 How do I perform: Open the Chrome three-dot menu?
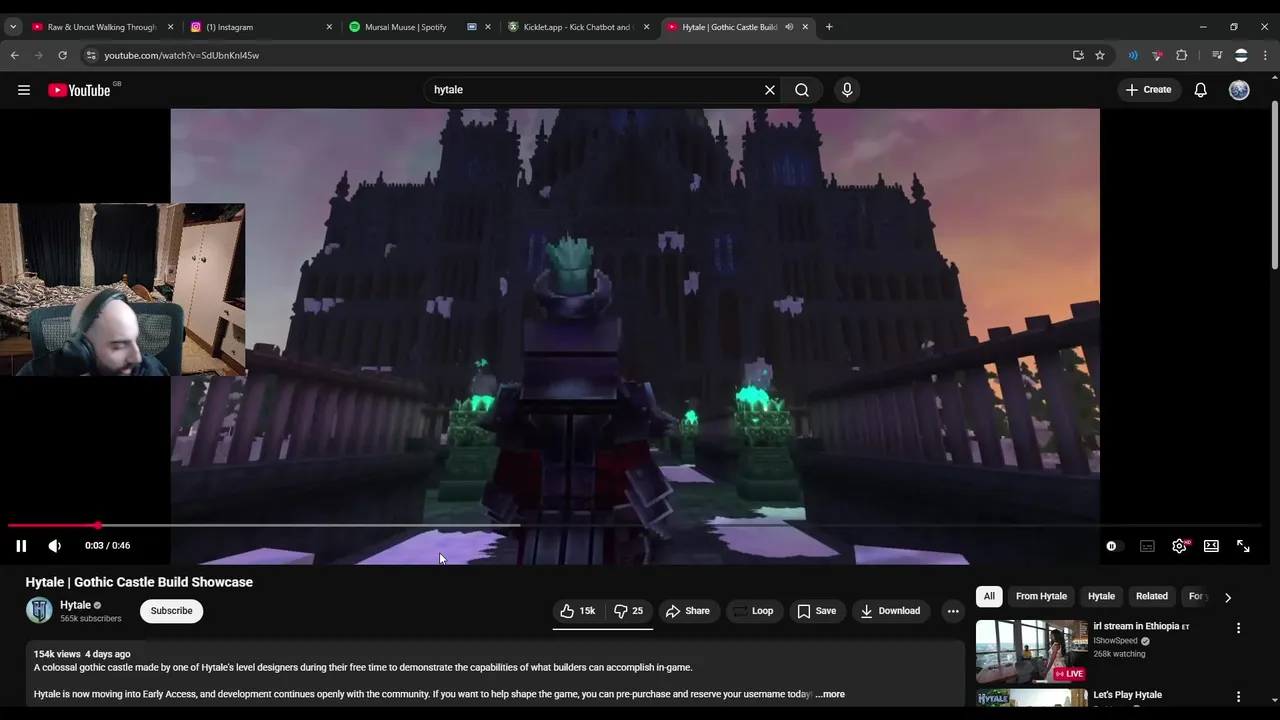click(1265, 55)
